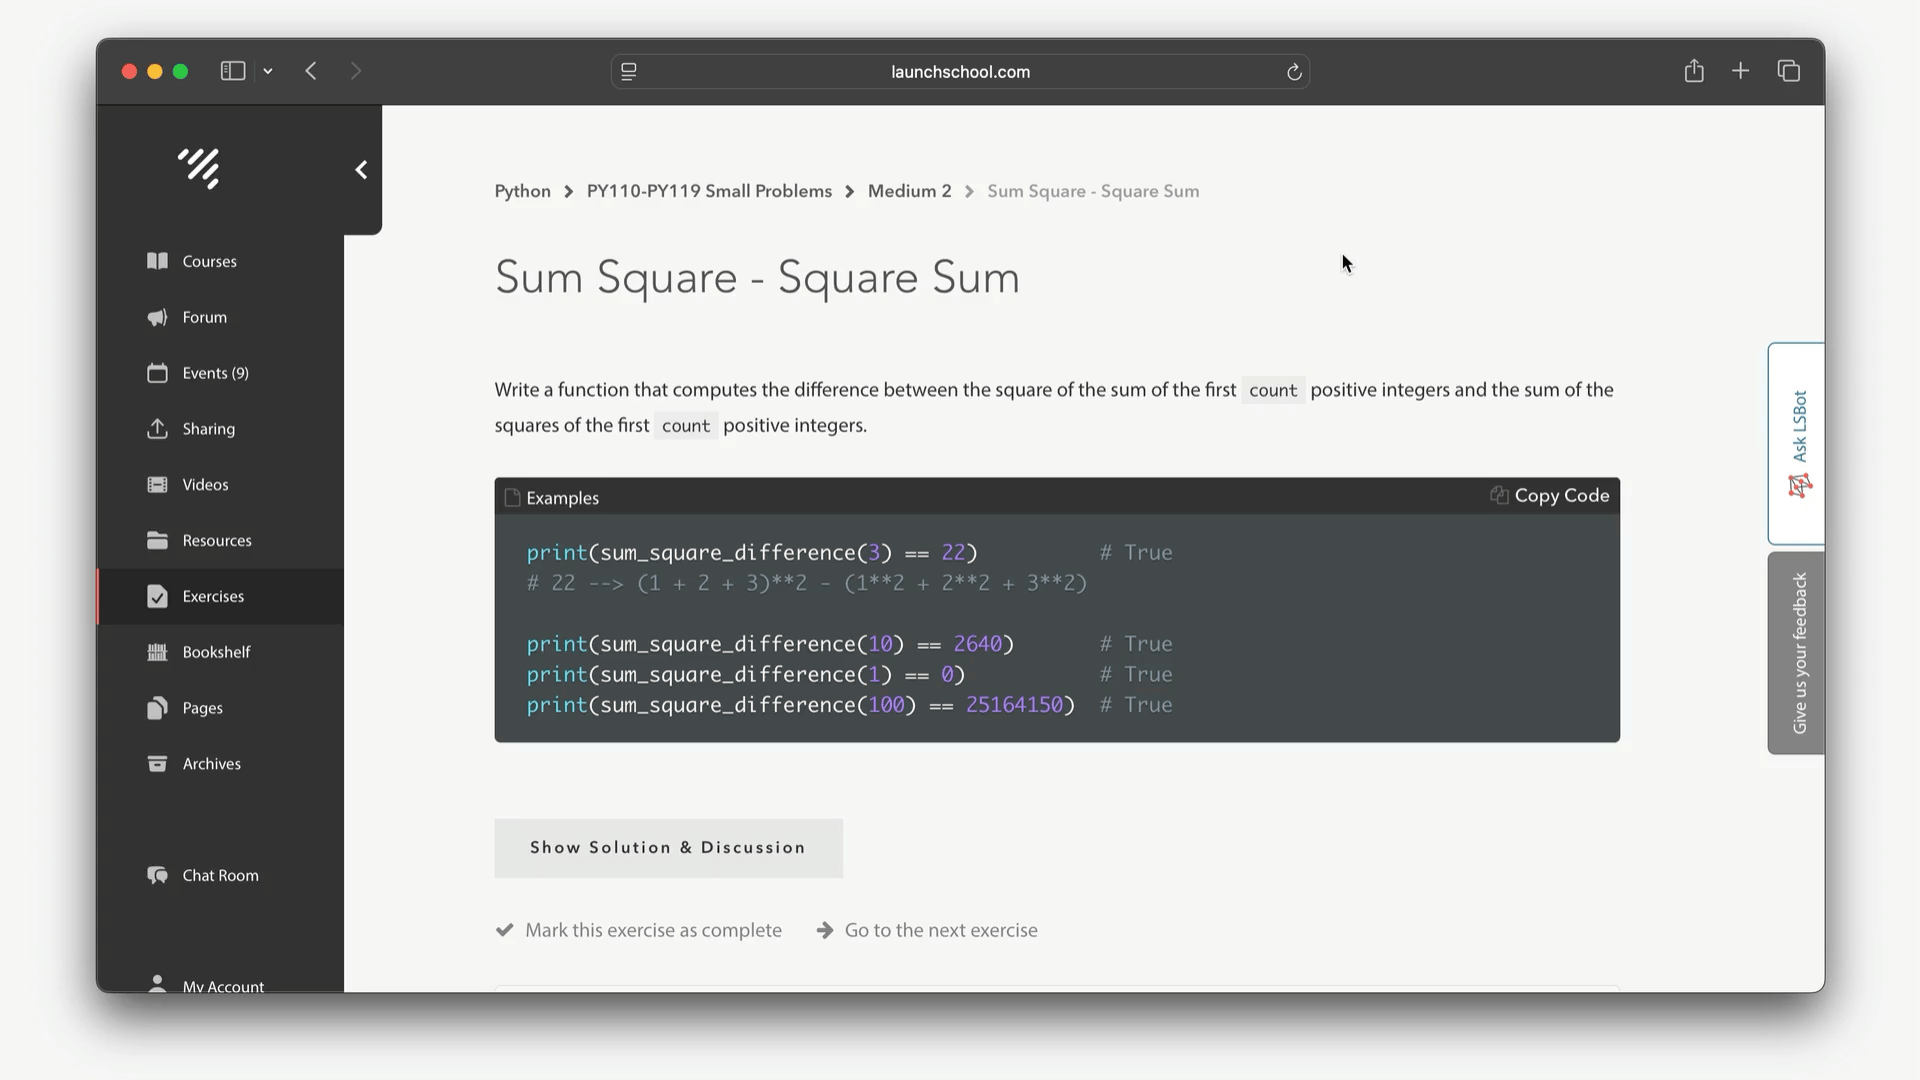Go to Archives in sidebar
1920x1080 pixels.
[211, 764]
